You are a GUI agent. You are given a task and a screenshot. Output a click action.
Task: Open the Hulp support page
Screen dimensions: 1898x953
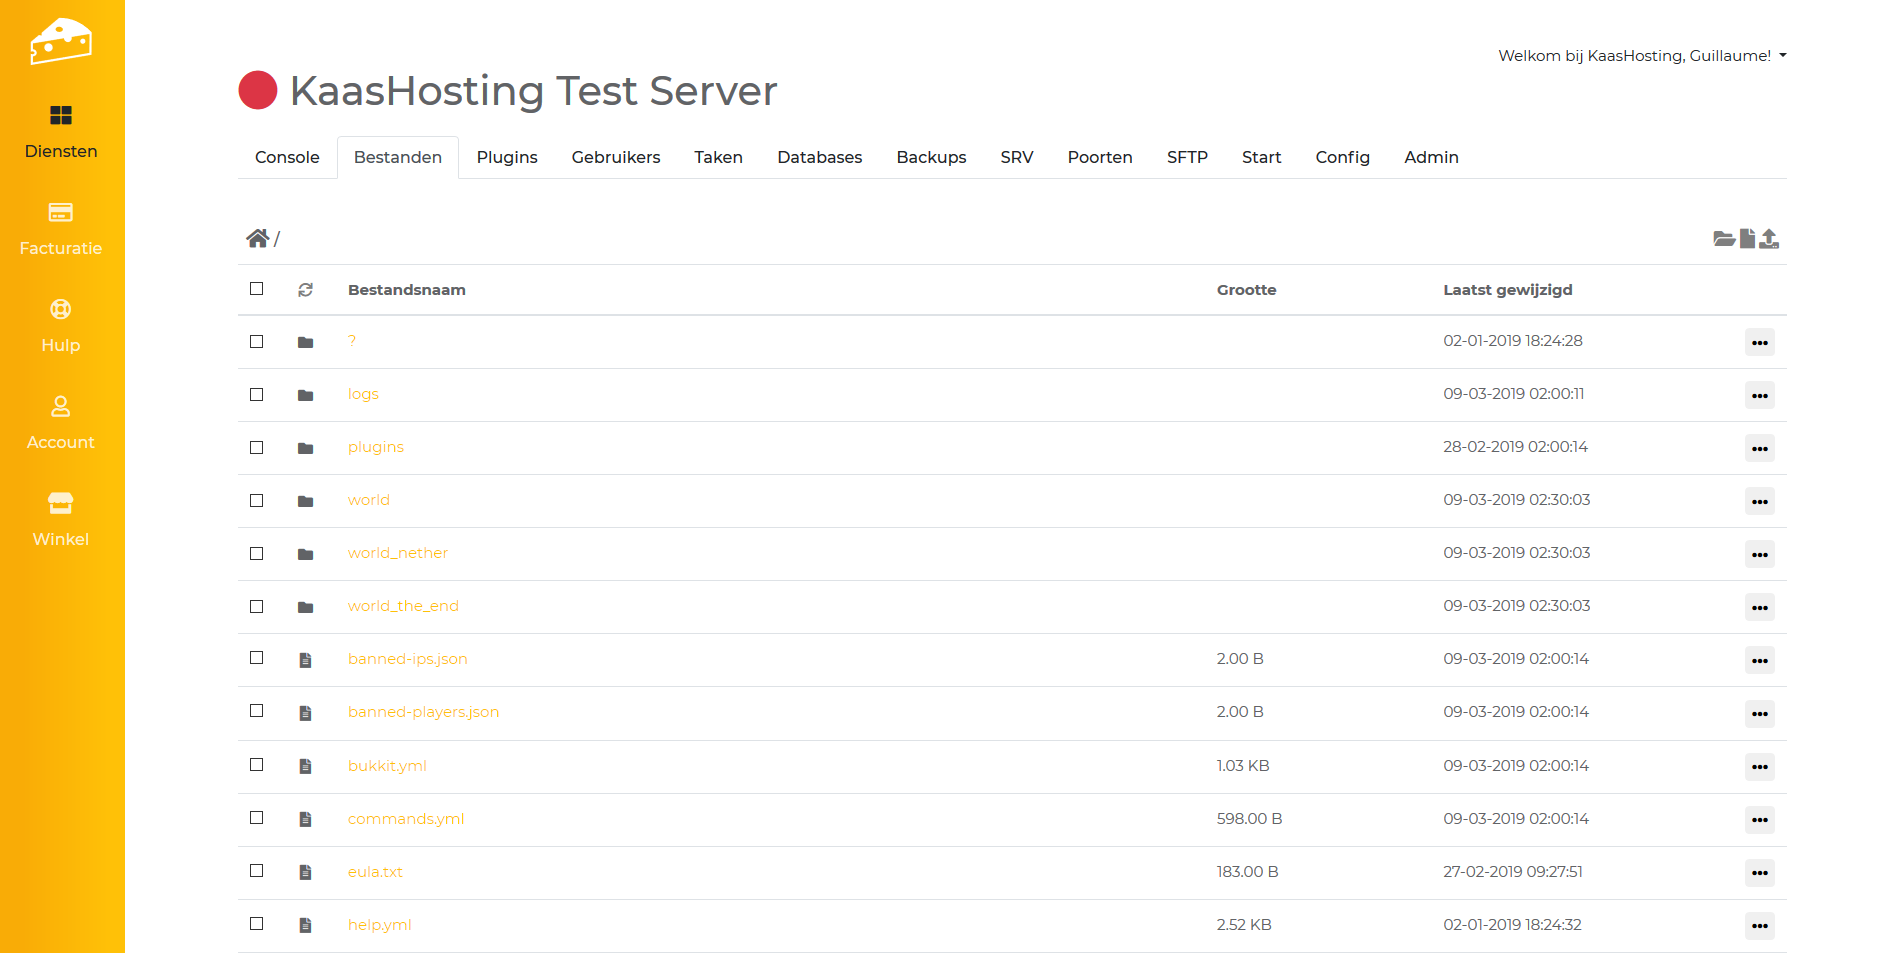(x=61, y=326)
